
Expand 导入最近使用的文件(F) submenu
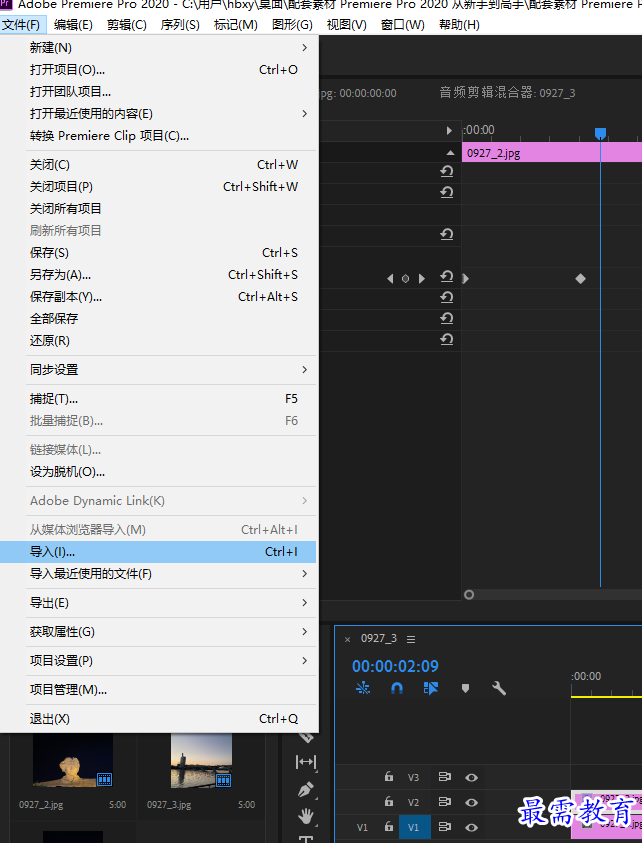(x=158, y=574)
